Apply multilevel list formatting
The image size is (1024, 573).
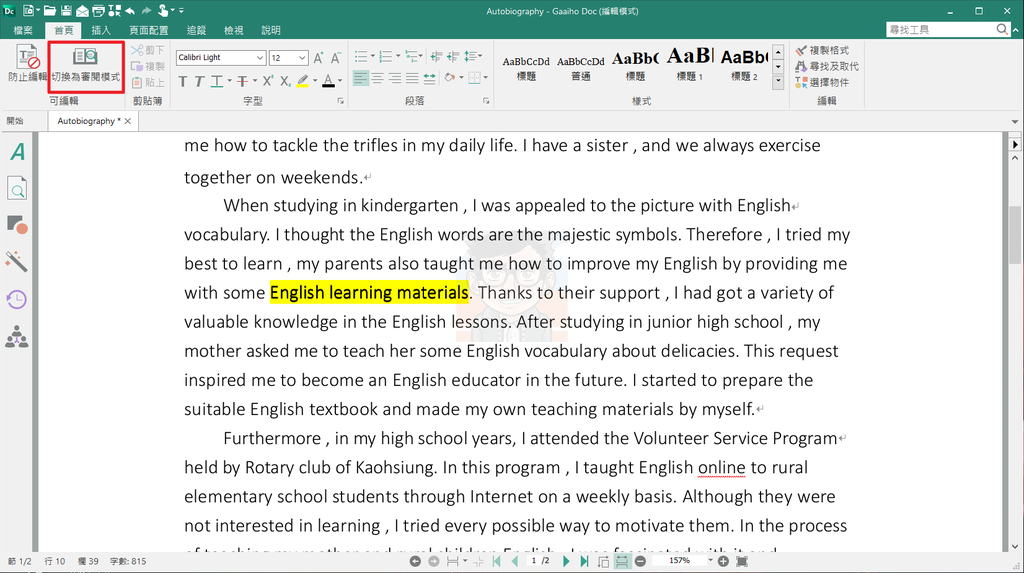411,56
